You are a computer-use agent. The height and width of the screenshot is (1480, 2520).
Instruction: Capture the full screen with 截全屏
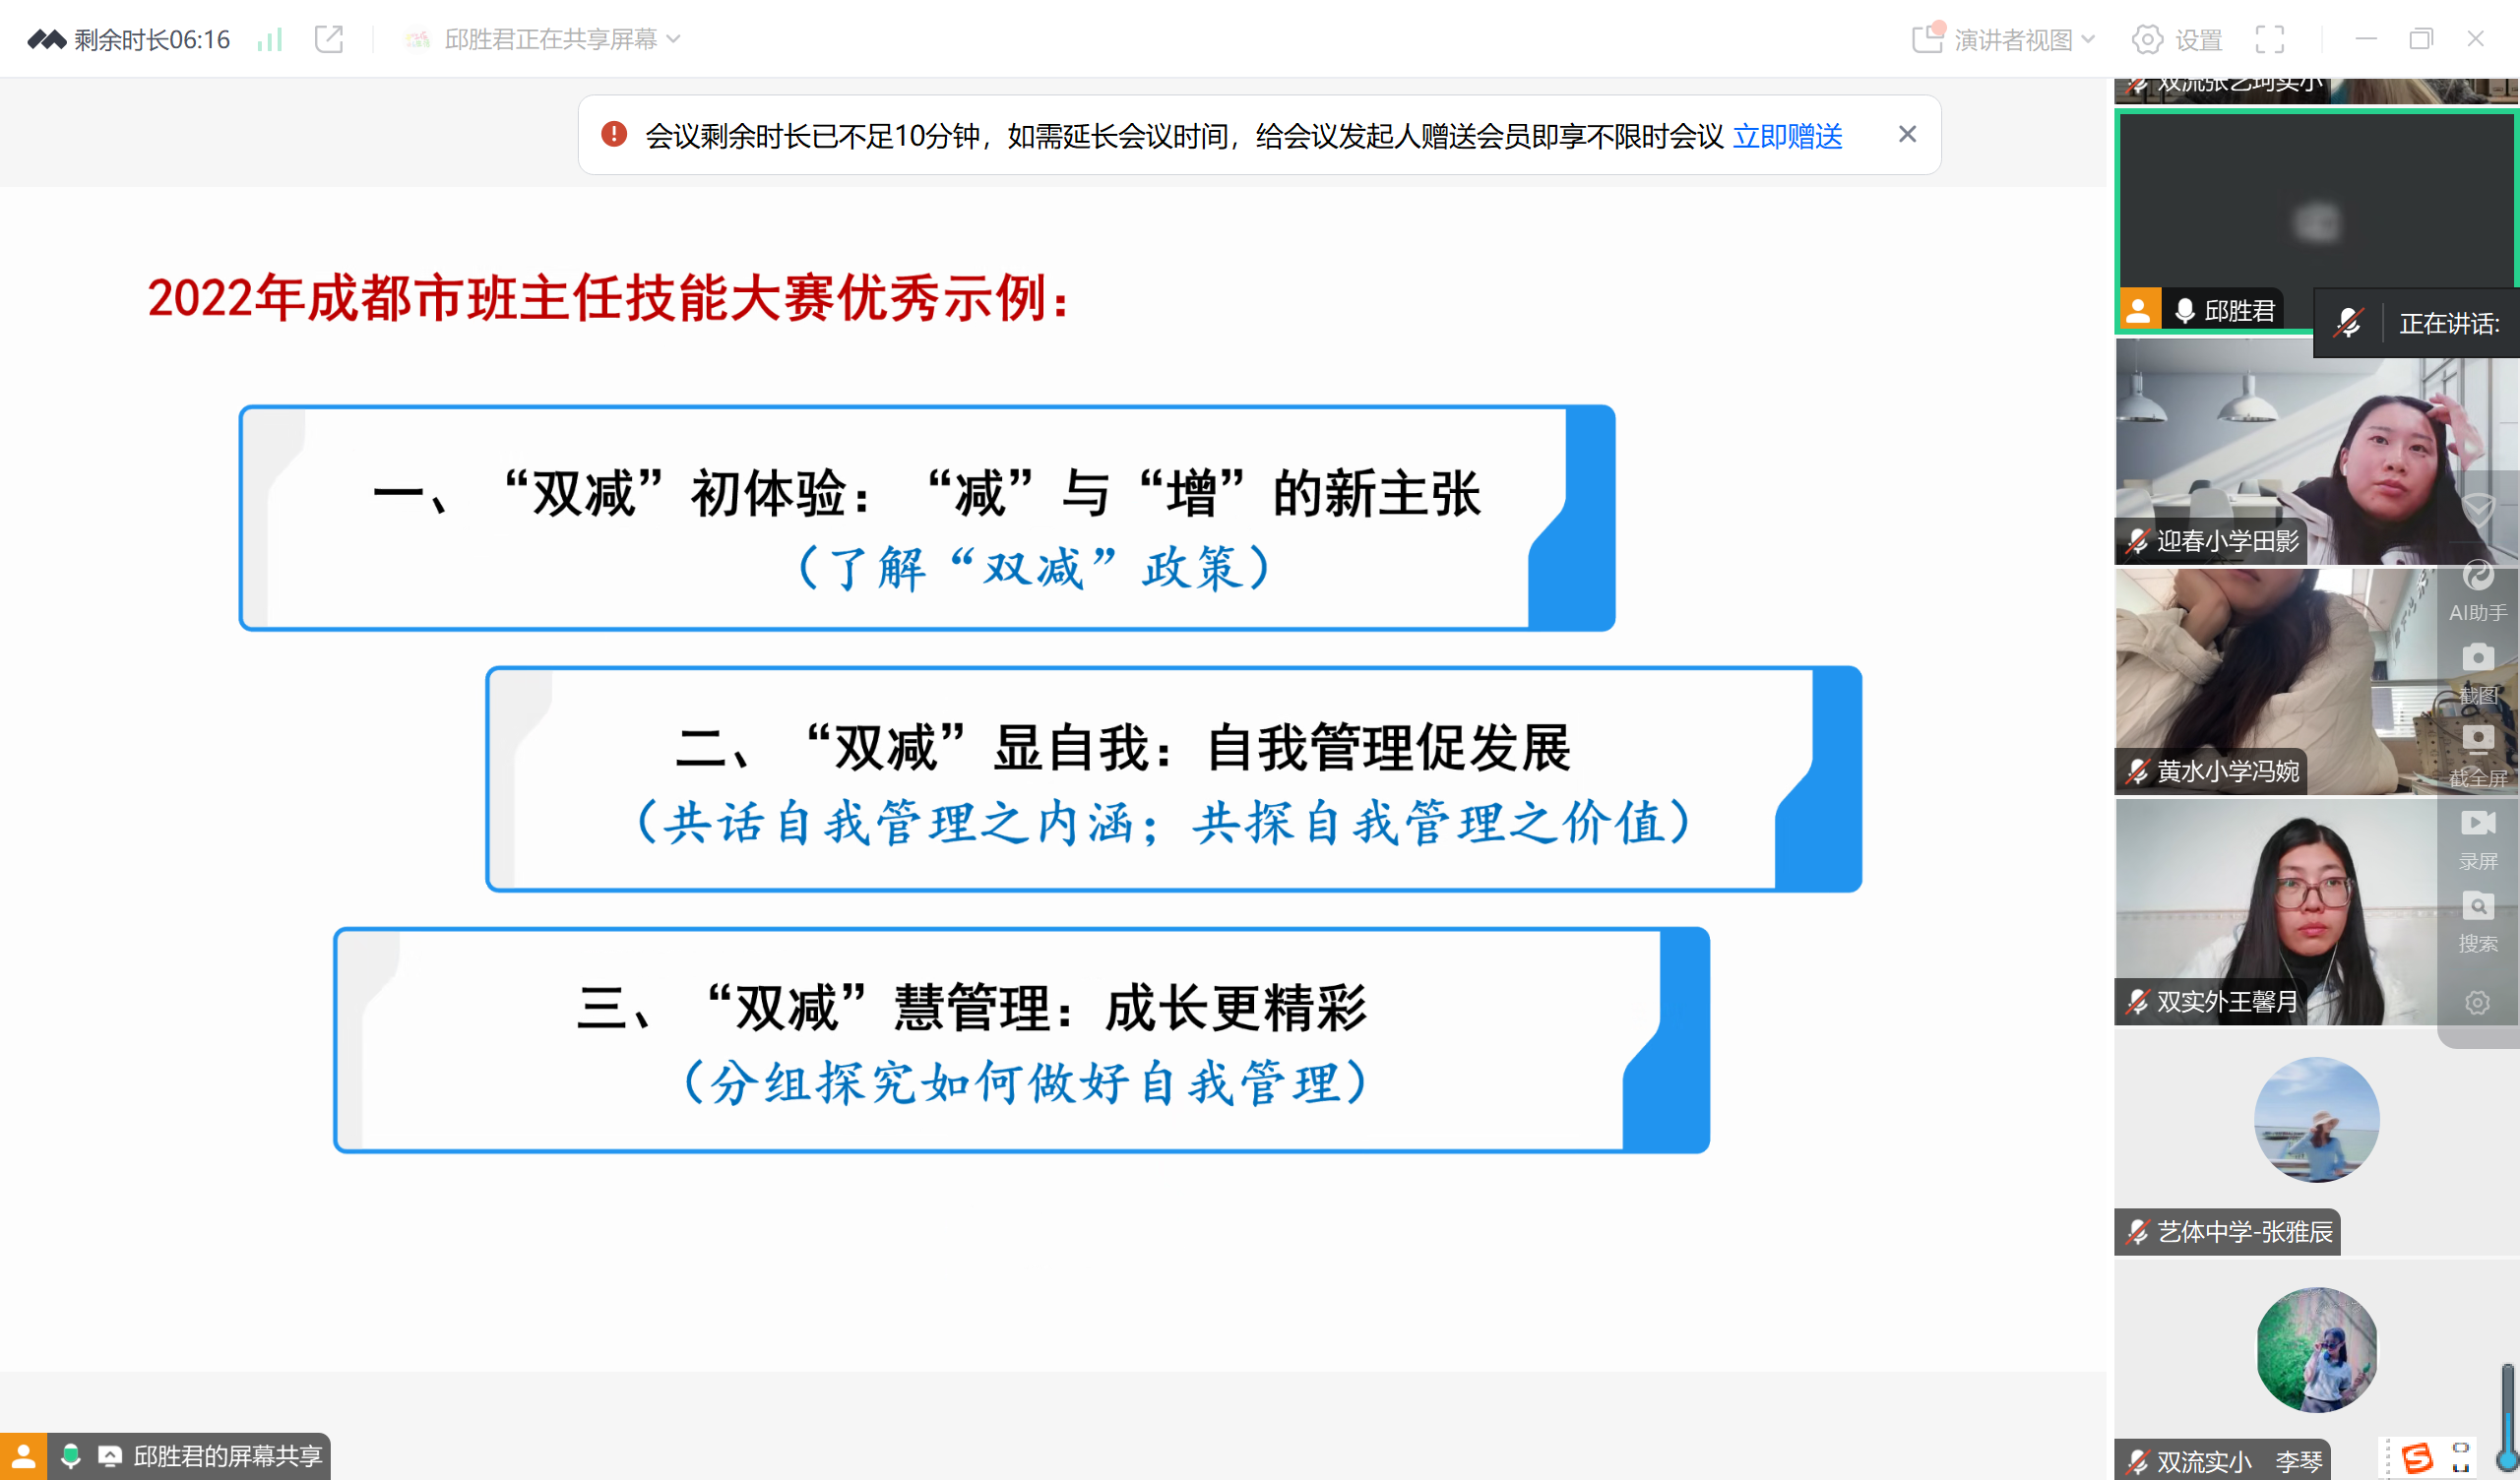[x=2478, y=758]
